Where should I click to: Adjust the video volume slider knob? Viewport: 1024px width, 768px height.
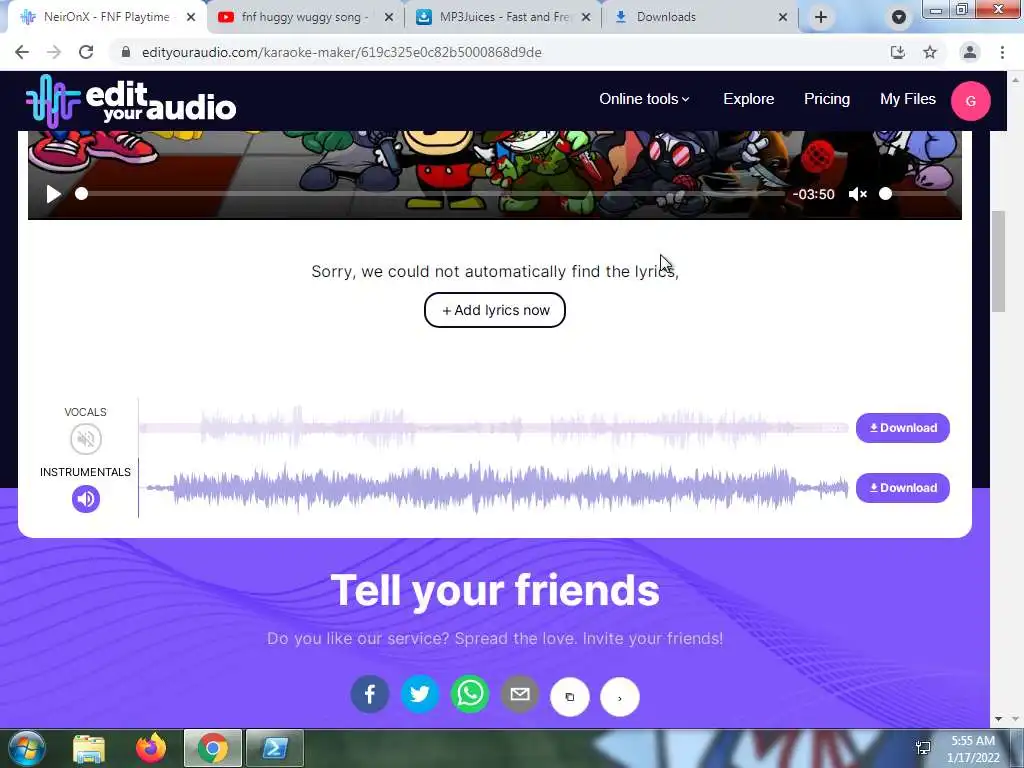(886, 194)
